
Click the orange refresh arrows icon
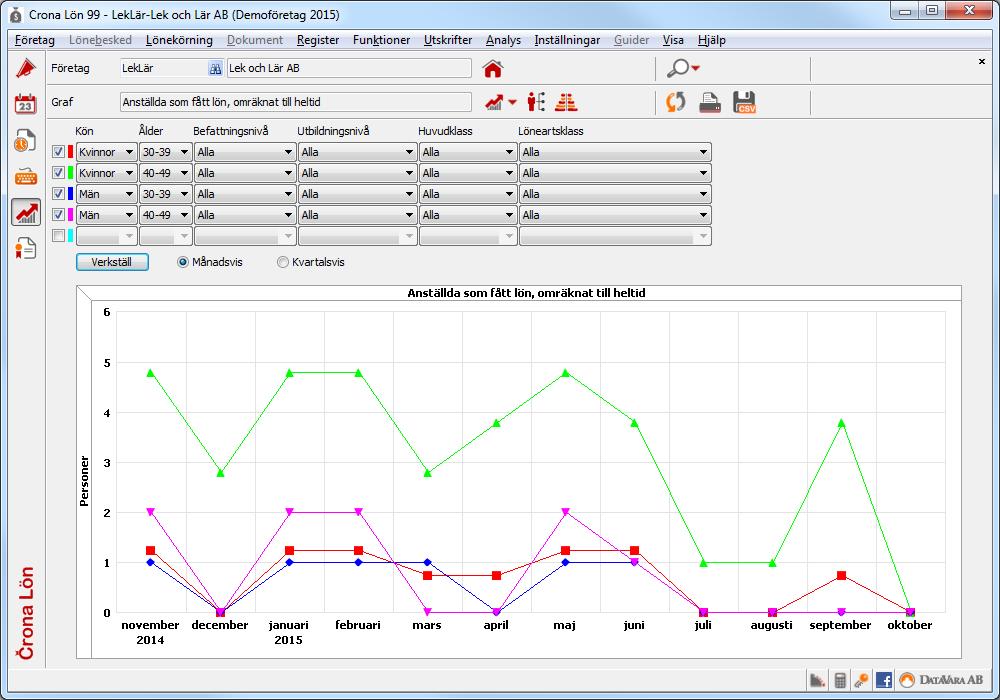676,102
